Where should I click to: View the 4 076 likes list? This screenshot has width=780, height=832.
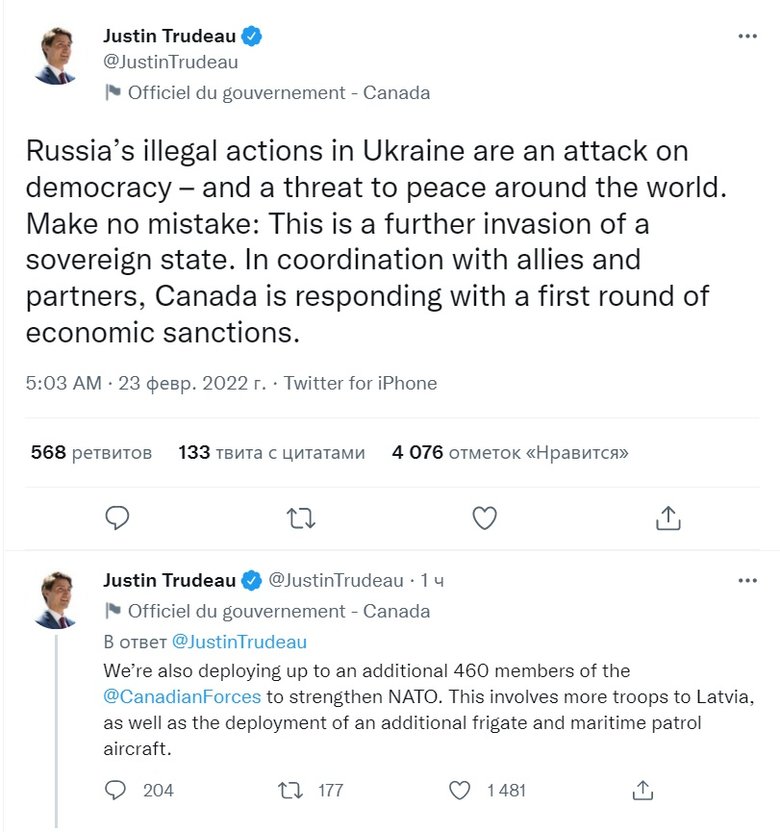pos(510,452)
